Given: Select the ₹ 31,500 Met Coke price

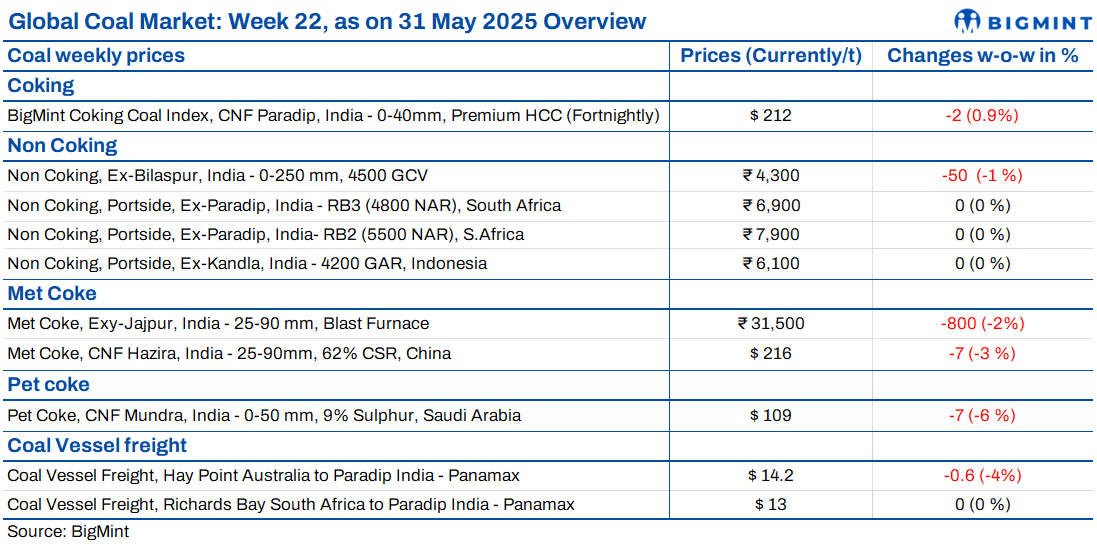Looking at the screenshot, I should pyautogui.click(x=770, y=324).
